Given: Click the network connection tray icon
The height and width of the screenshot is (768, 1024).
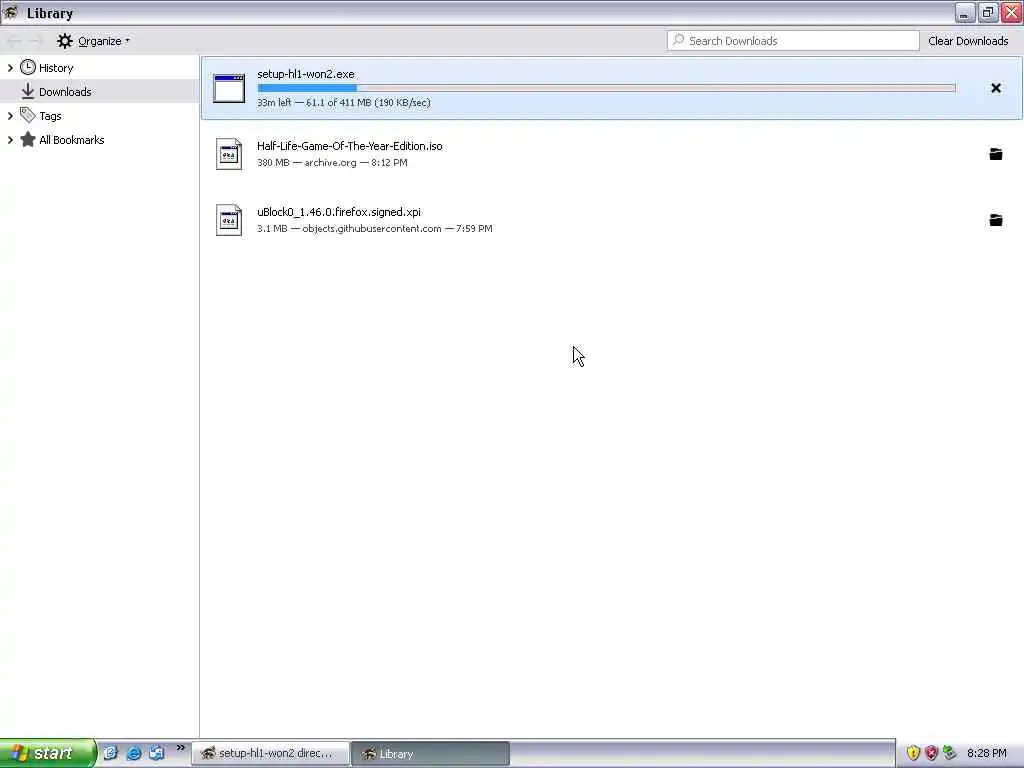Looking at the screenshot, I should point(950,753).
